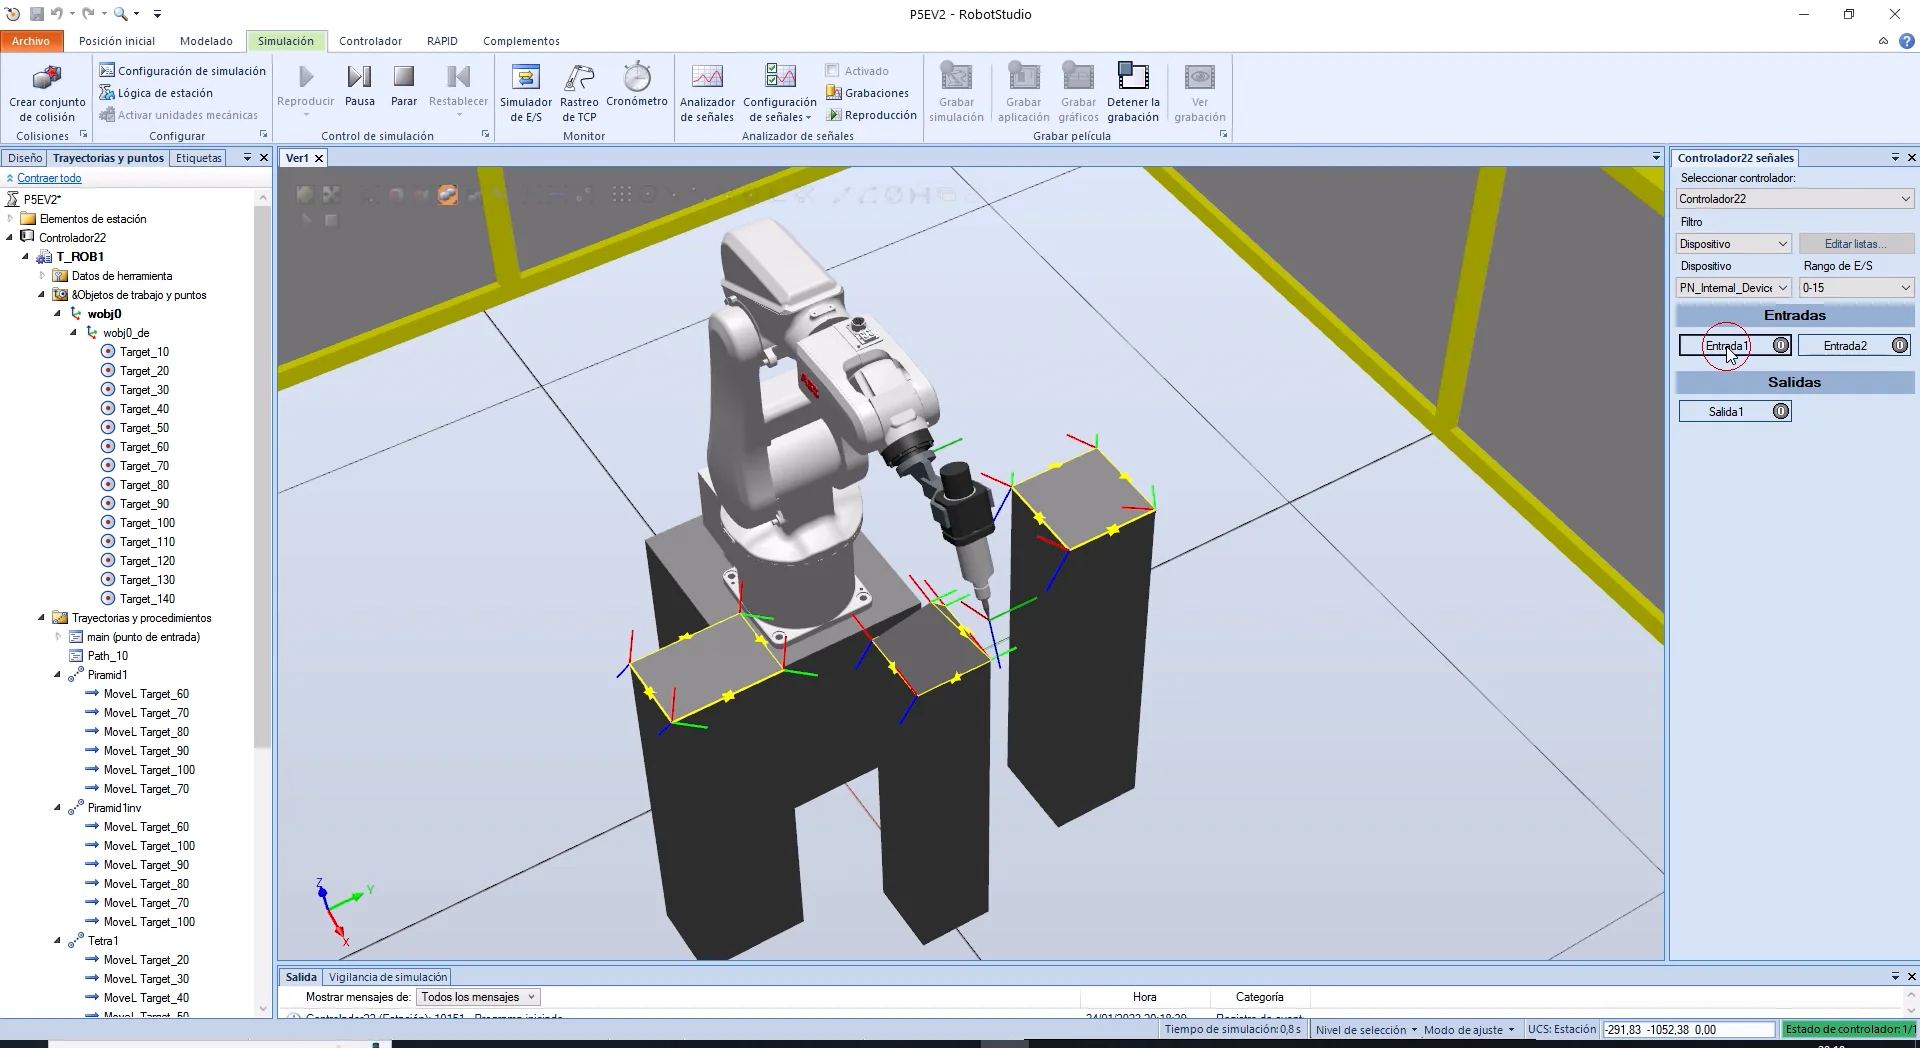Switch to the Controlador ribbon tab
1920x1048 pixels.
370,41
